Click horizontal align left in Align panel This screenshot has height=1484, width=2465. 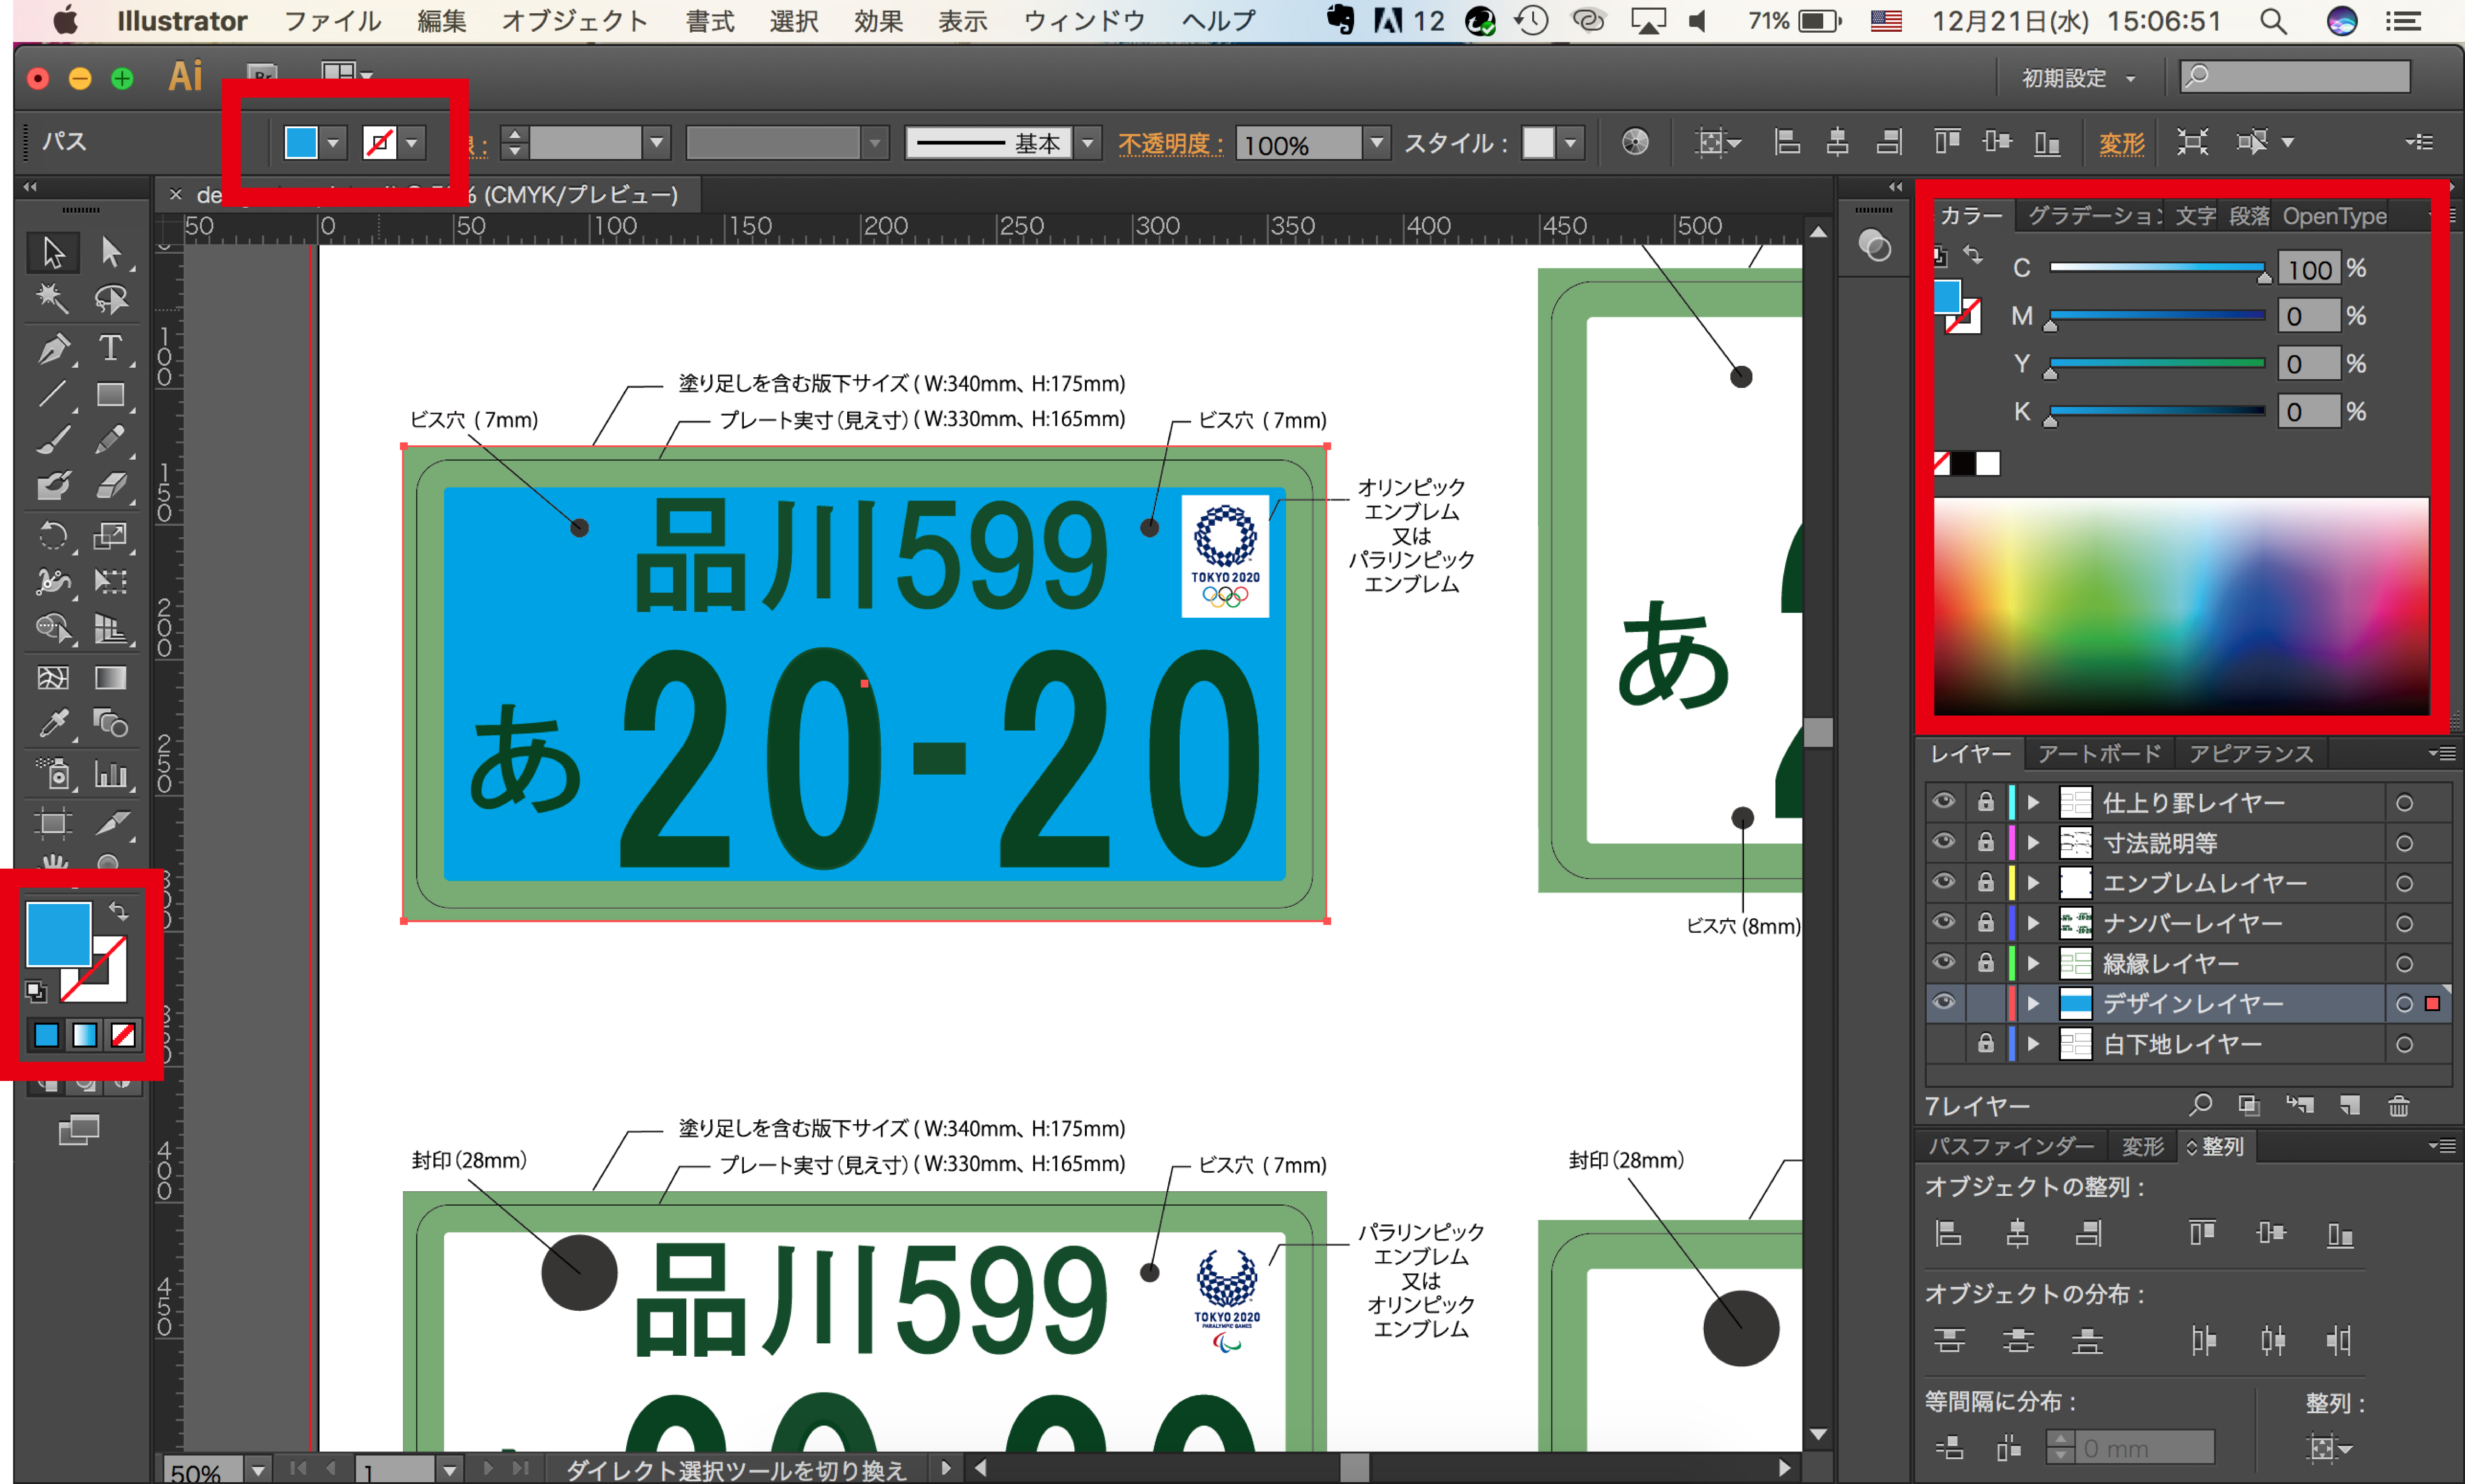1948,1233
